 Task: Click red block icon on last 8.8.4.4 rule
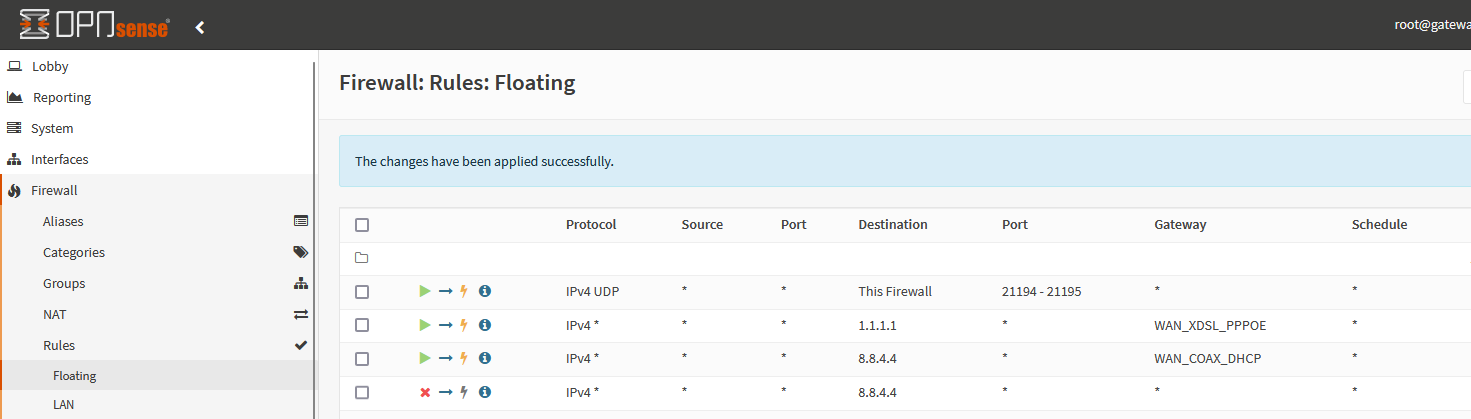tap(425, 393)
